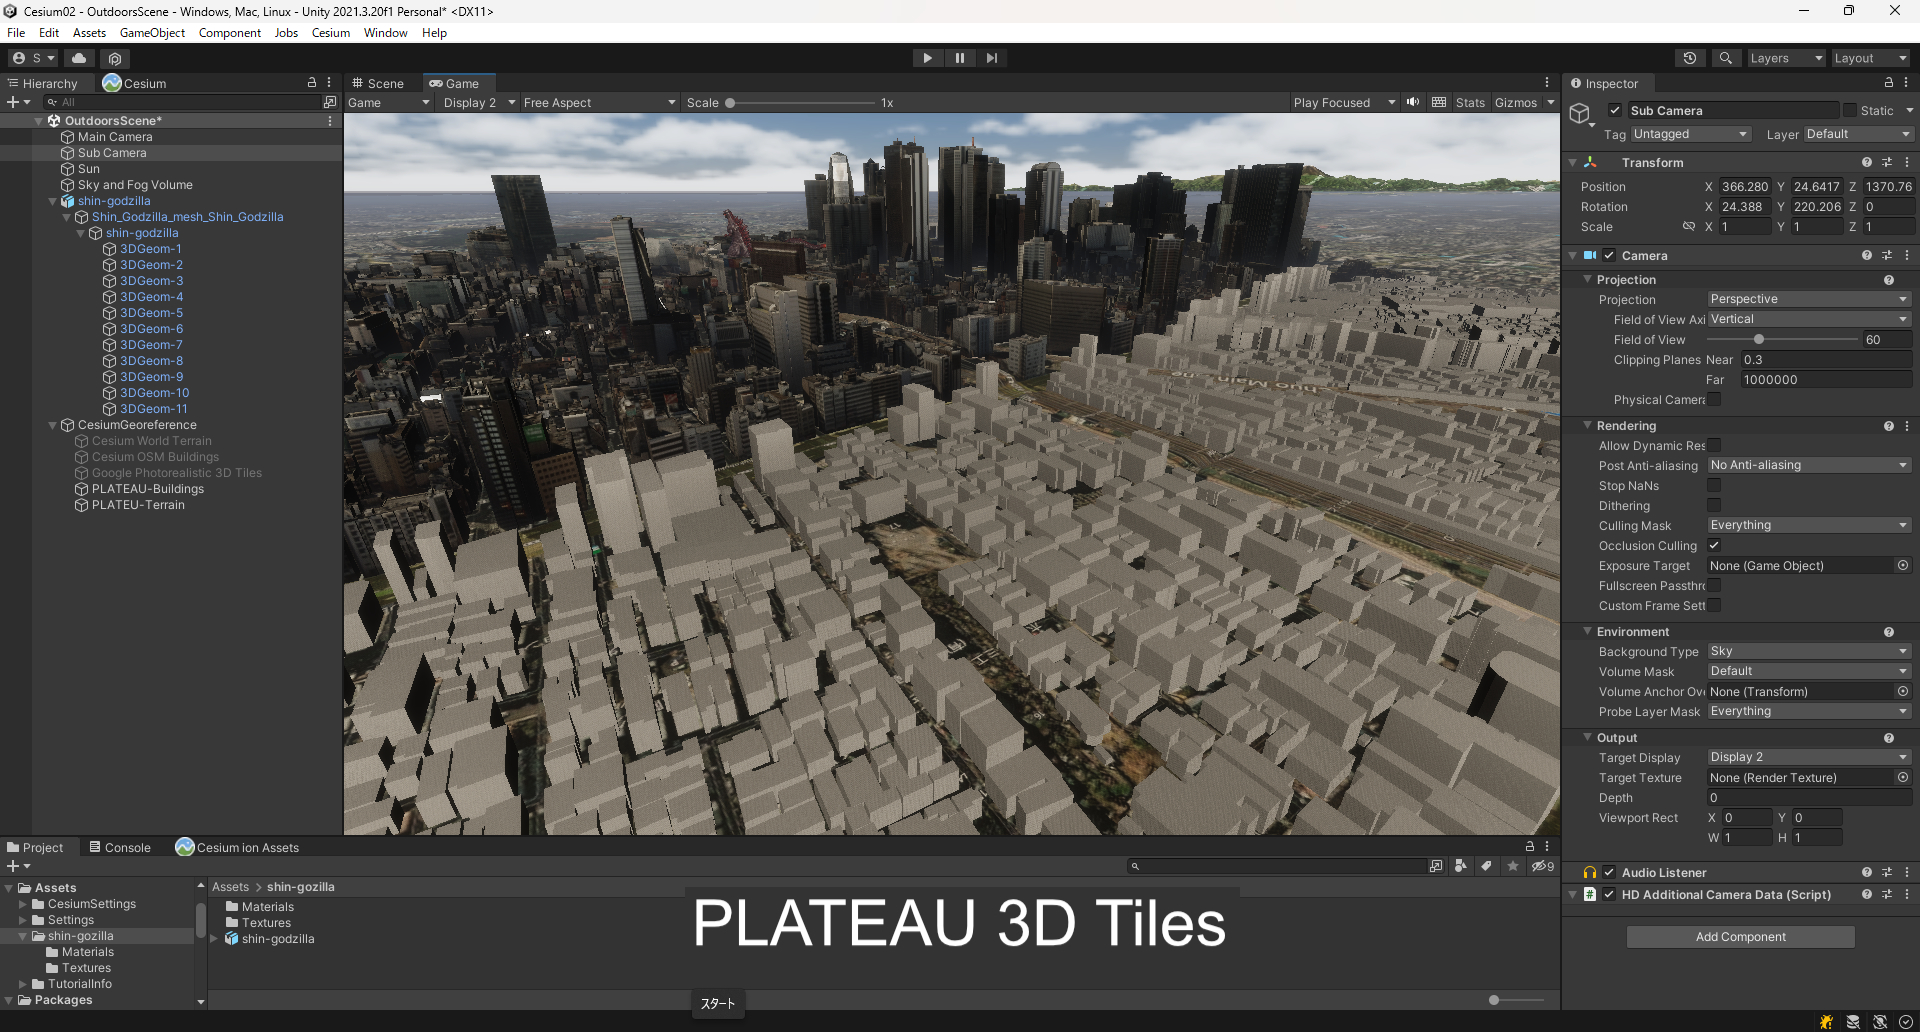
Task: Open the Game view Display 2 dropdown
Action: point(479,102)
